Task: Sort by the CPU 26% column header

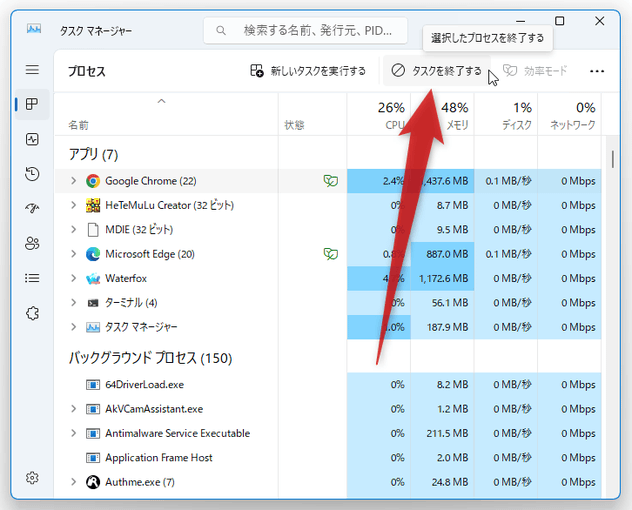Action: click(379, 114)
